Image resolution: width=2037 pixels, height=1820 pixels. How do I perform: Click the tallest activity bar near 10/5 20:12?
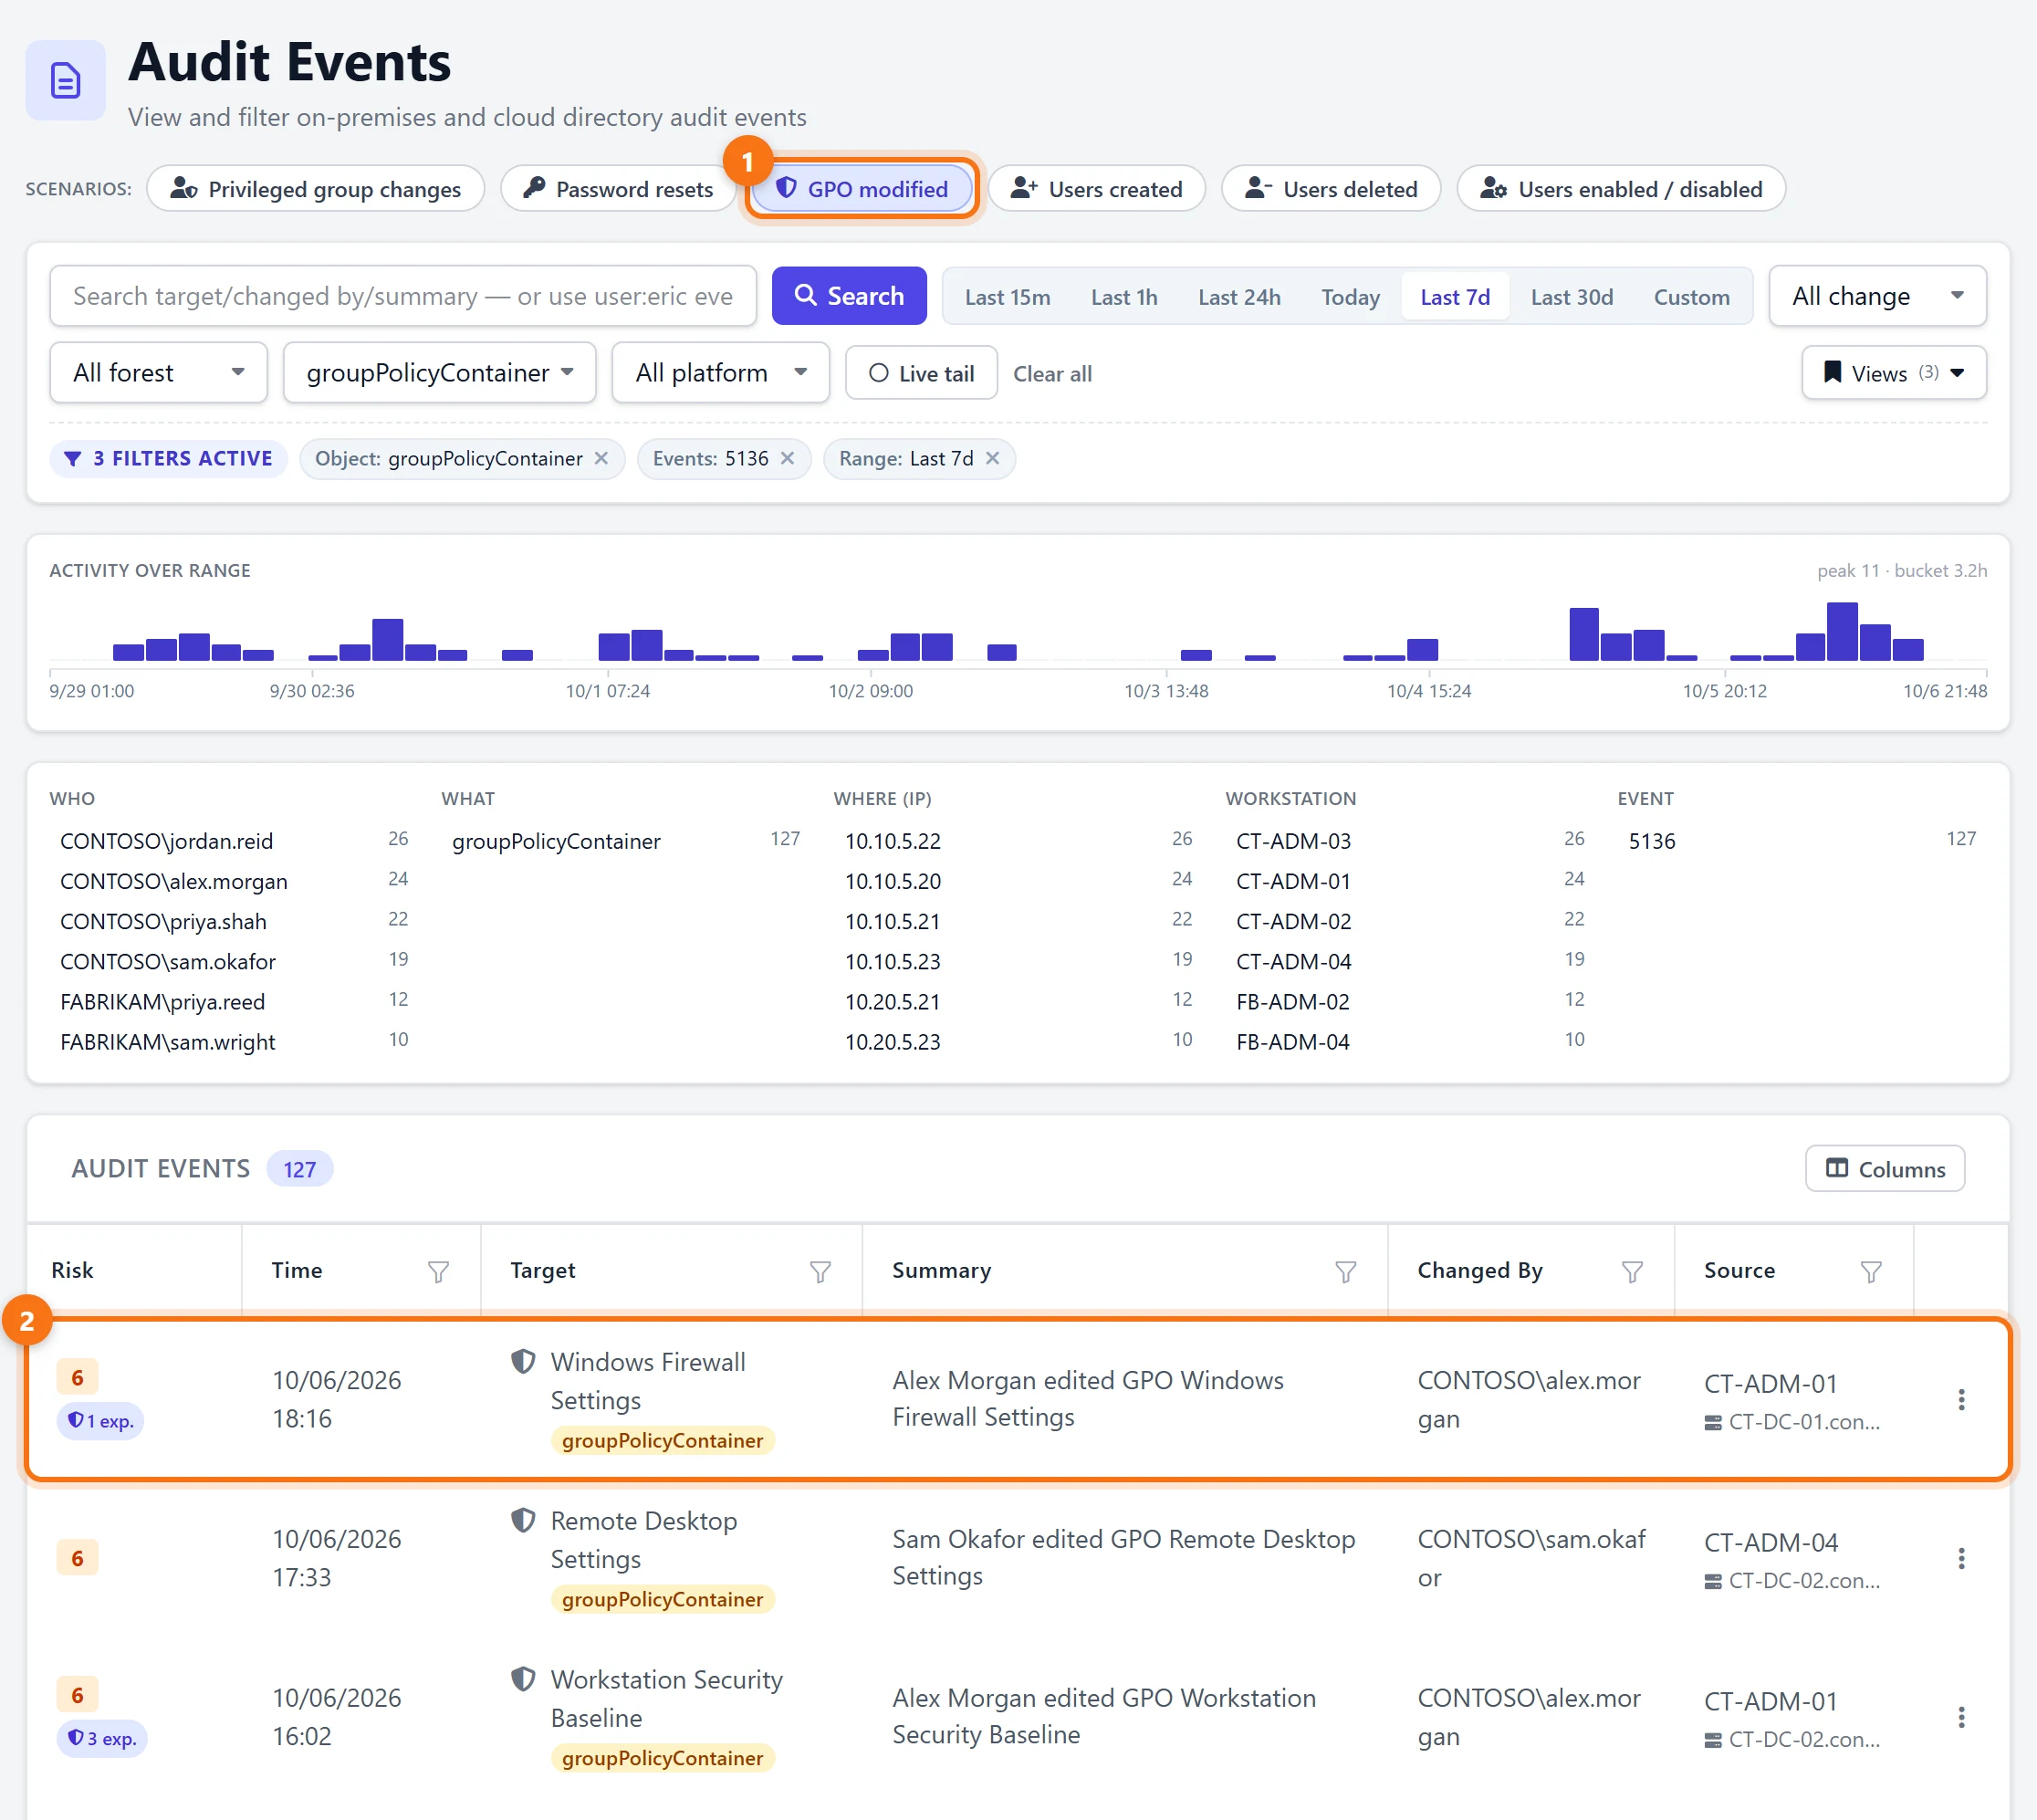[x=1842, y=632]
